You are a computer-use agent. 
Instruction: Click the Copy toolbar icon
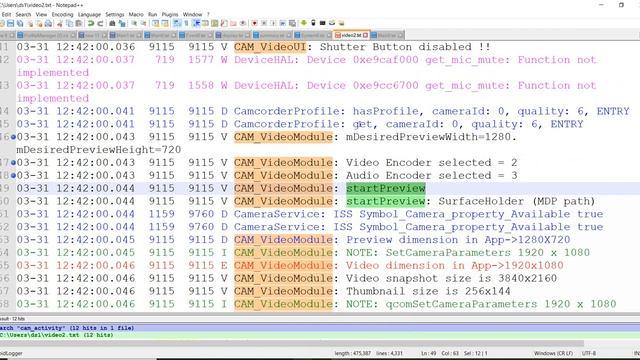click(70, 23)
